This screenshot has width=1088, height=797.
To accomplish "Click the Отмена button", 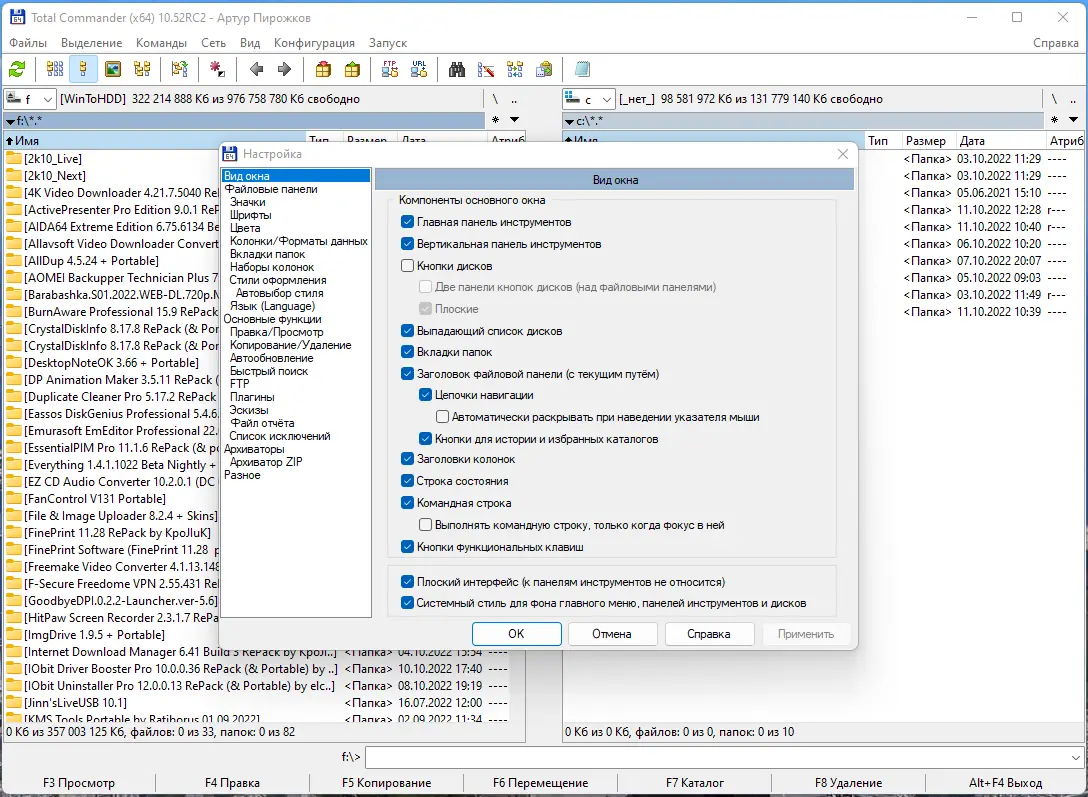I will click(612, 634).
